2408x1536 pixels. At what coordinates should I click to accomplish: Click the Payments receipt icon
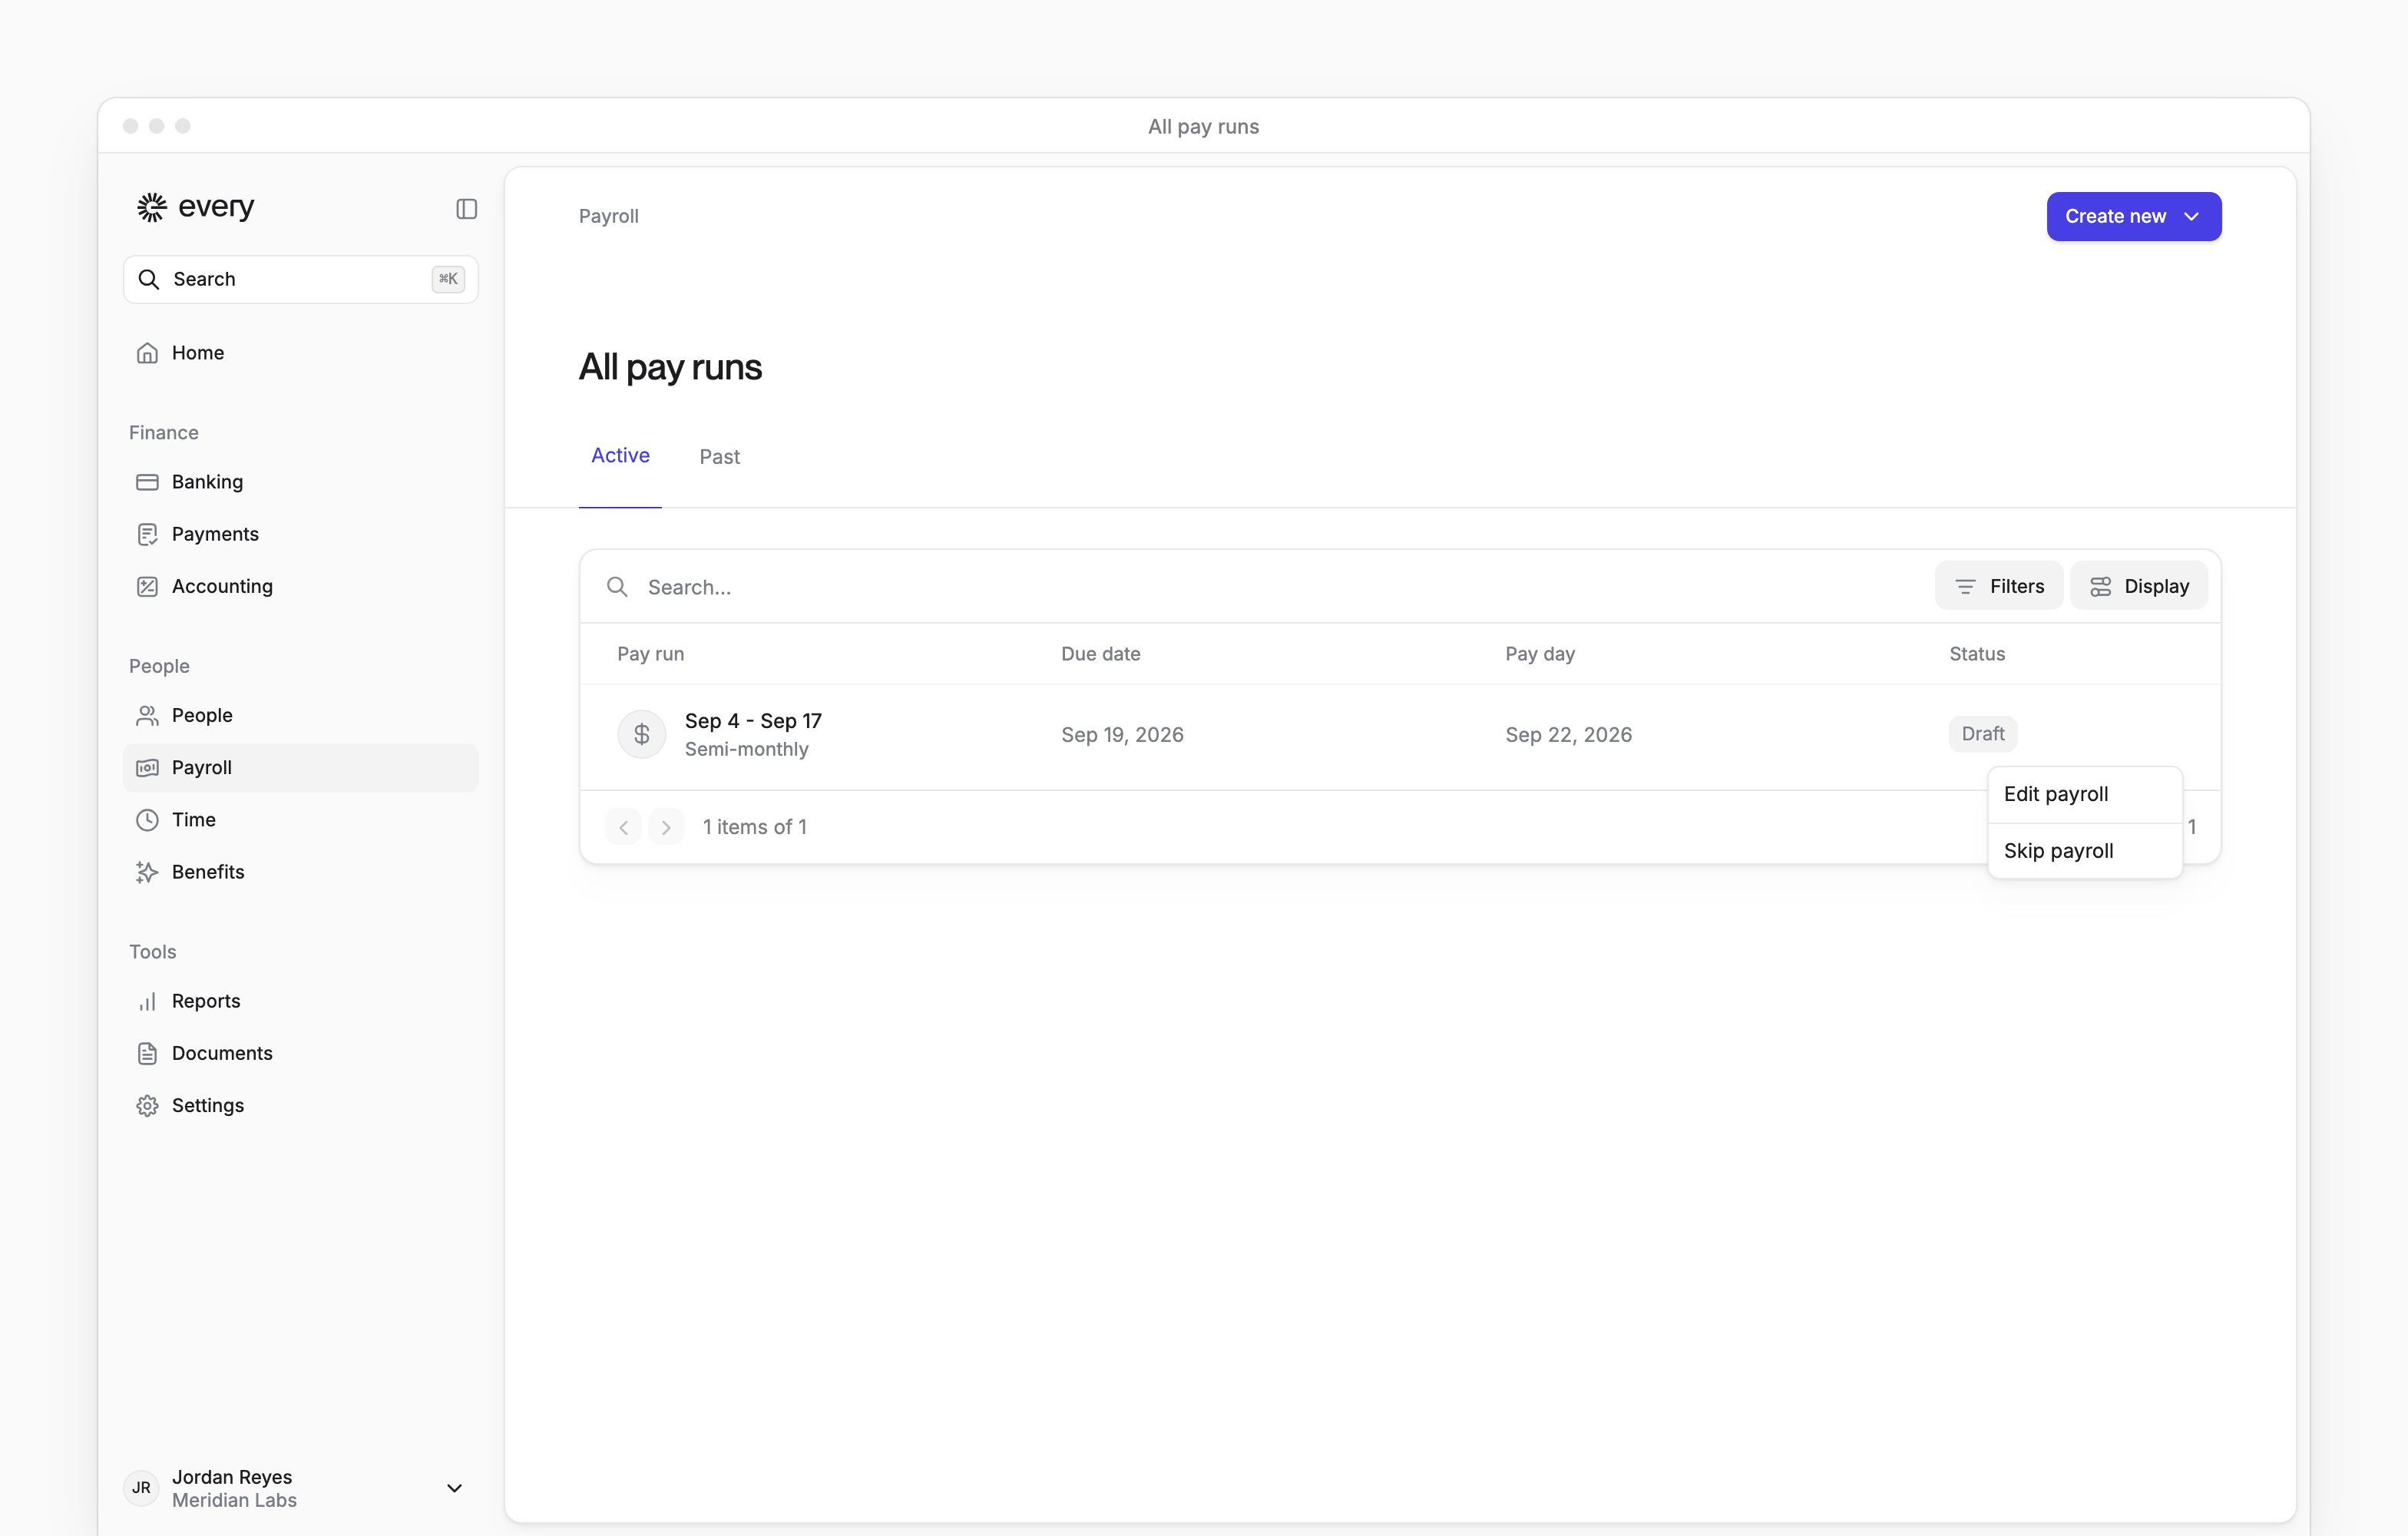[x=147, y=534]
